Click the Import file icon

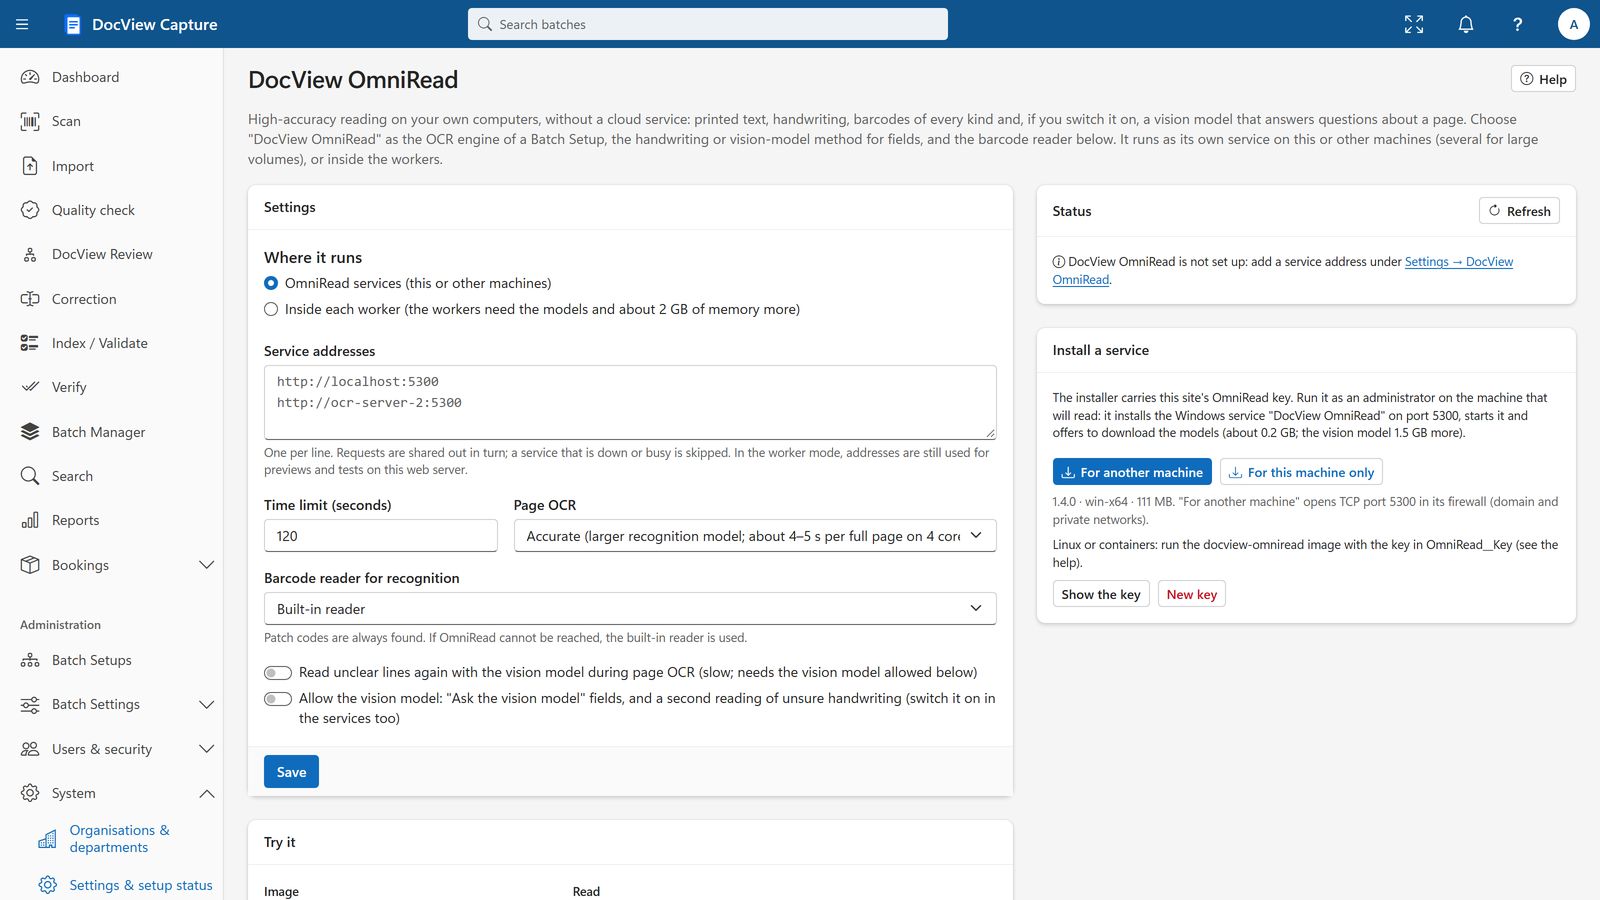[x=30, y=166]
